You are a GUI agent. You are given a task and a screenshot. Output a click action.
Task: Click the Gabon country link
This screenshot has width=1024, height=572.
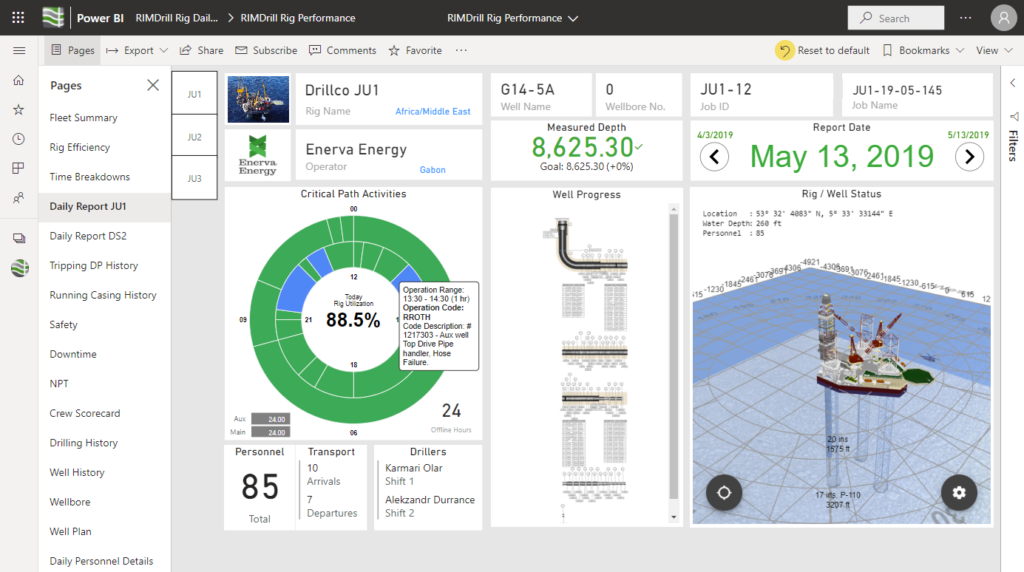pos(432,170)
